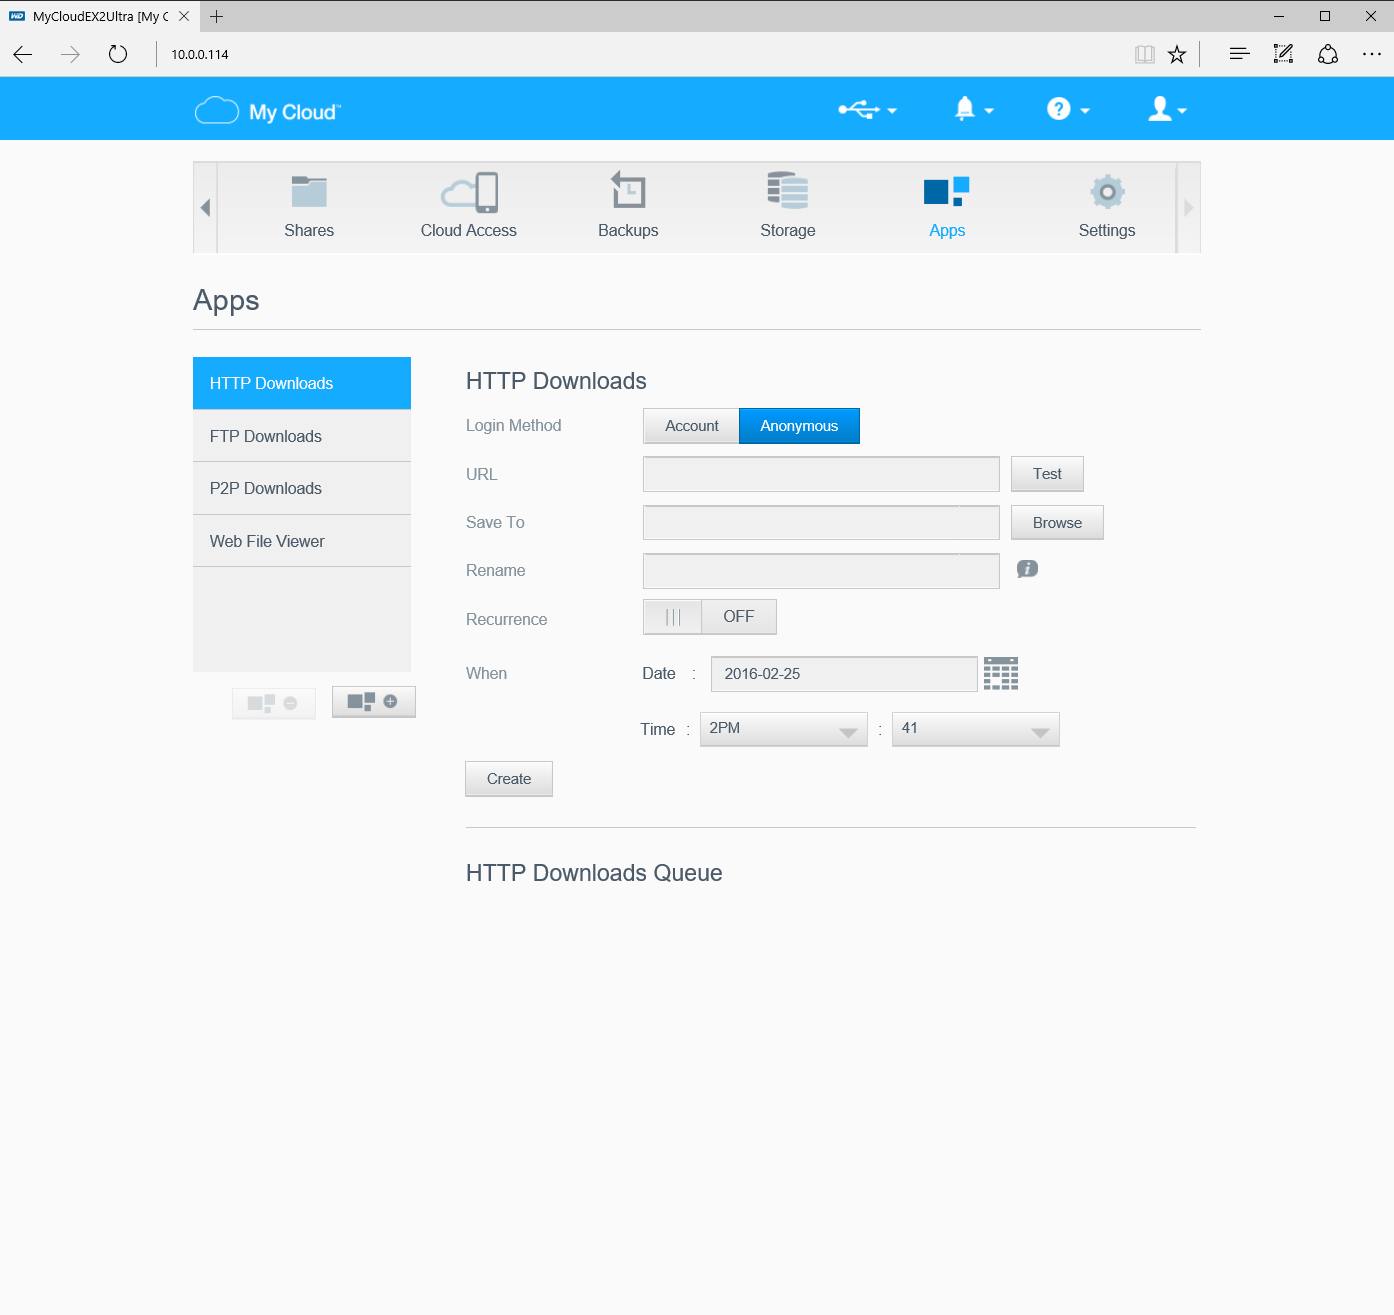This screenshot has height=1315, width=1394.
Task: Expand the minutes dropdown showing 41
Action: (975, 729)
